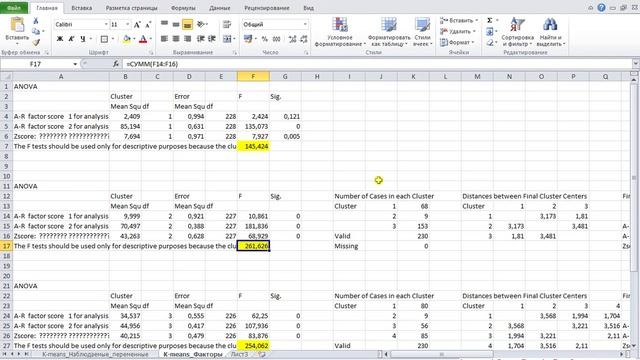Apply the red font color A
The image size is (640, 360).
click(143, 39)
